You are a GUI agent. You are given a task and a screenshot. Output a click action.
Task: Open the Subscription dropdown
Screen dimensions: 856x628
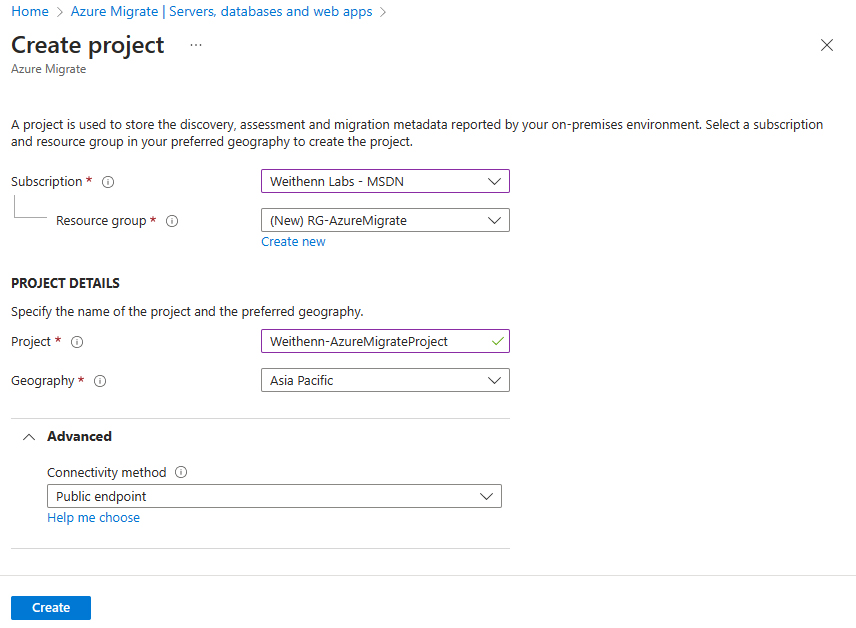[x=385, y=181]
